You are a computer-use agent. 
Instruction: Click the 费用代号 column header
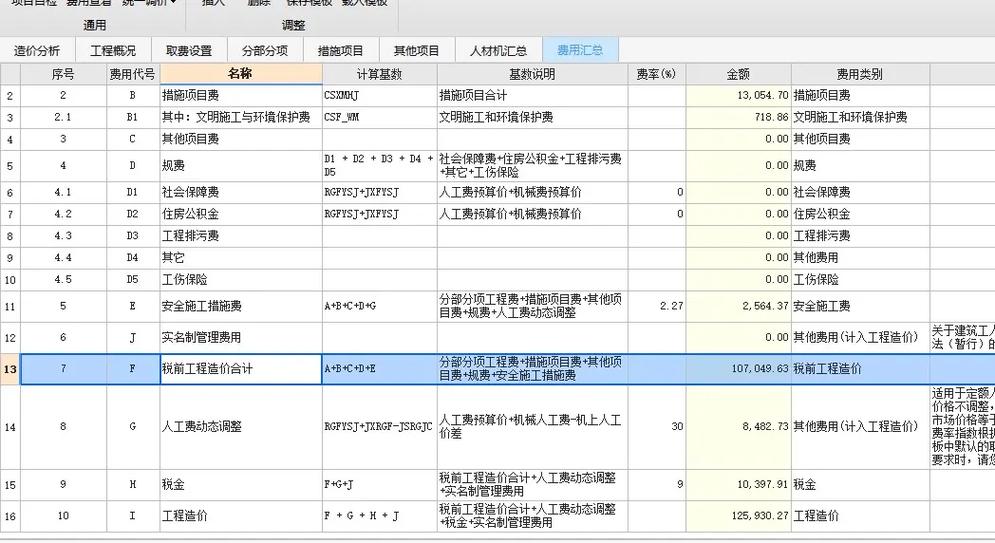[x=133, y=74]
